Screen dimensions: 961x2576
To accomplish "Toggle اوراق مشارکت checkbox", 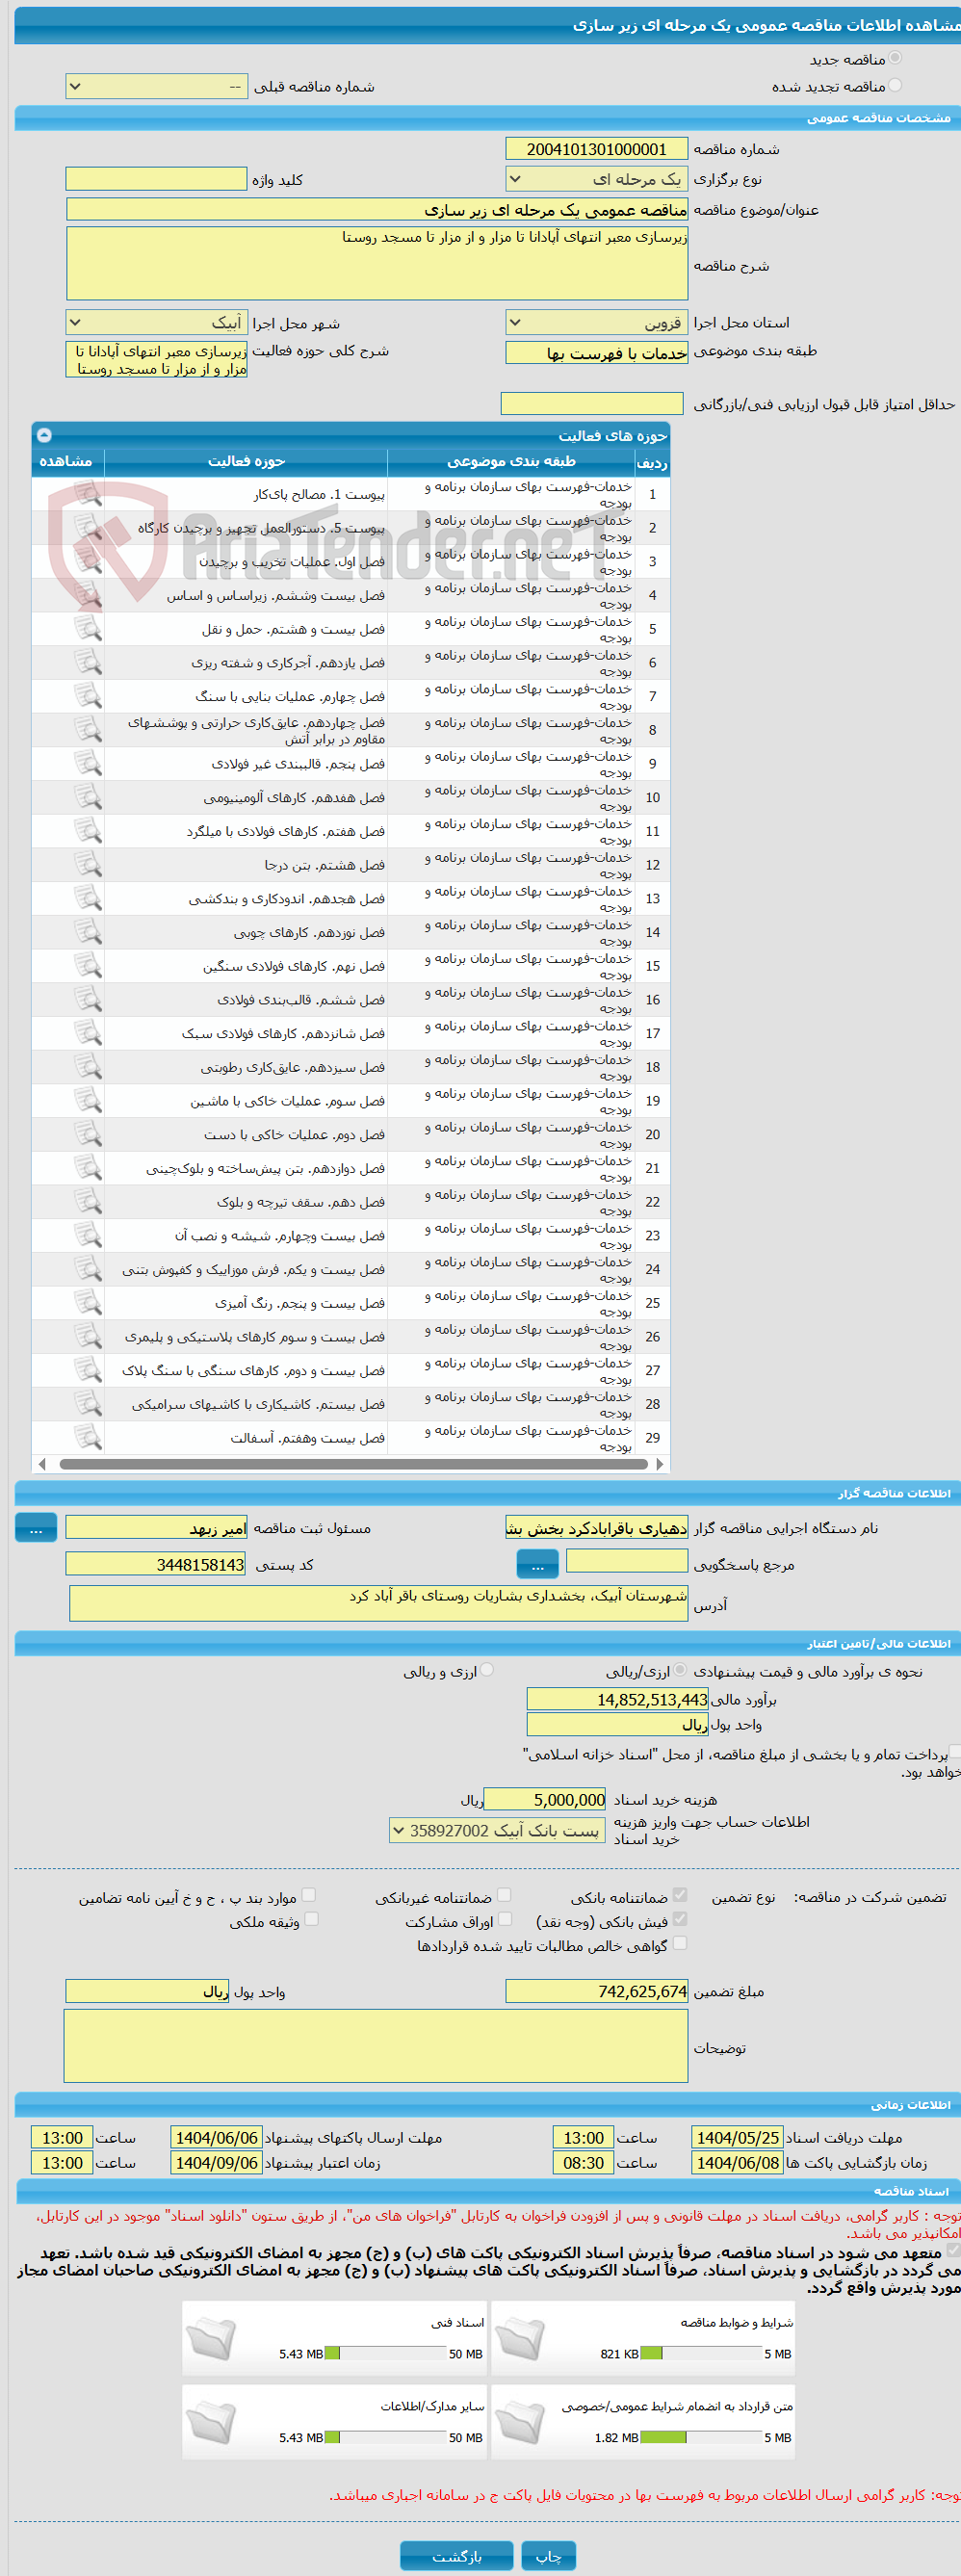I will (505, 1919).
